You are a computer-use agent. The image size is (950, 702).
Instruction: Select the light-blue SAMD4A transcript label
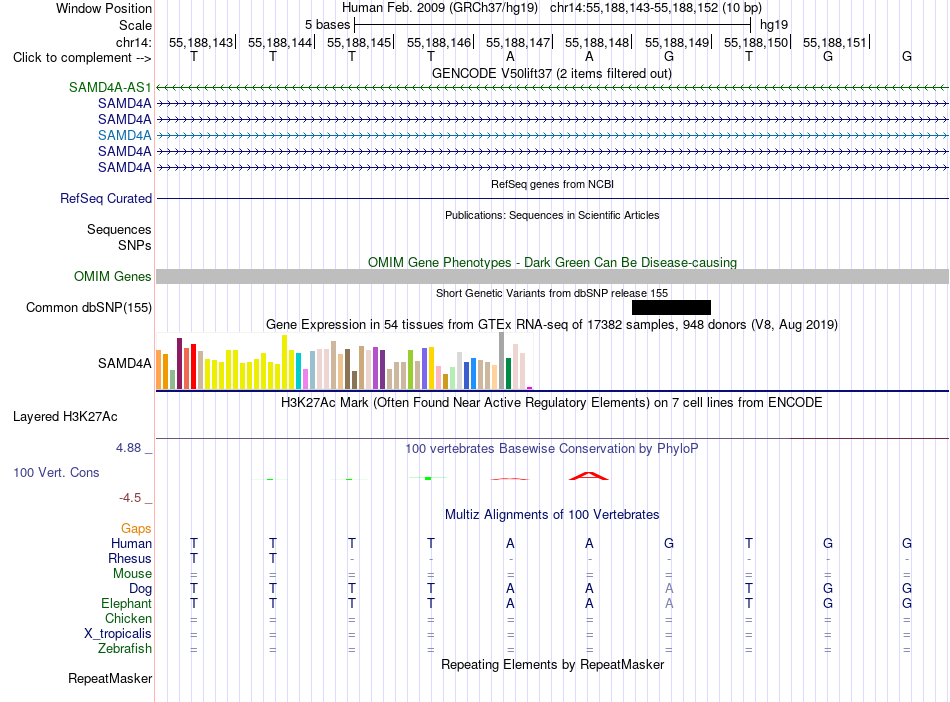click(124, 135)
